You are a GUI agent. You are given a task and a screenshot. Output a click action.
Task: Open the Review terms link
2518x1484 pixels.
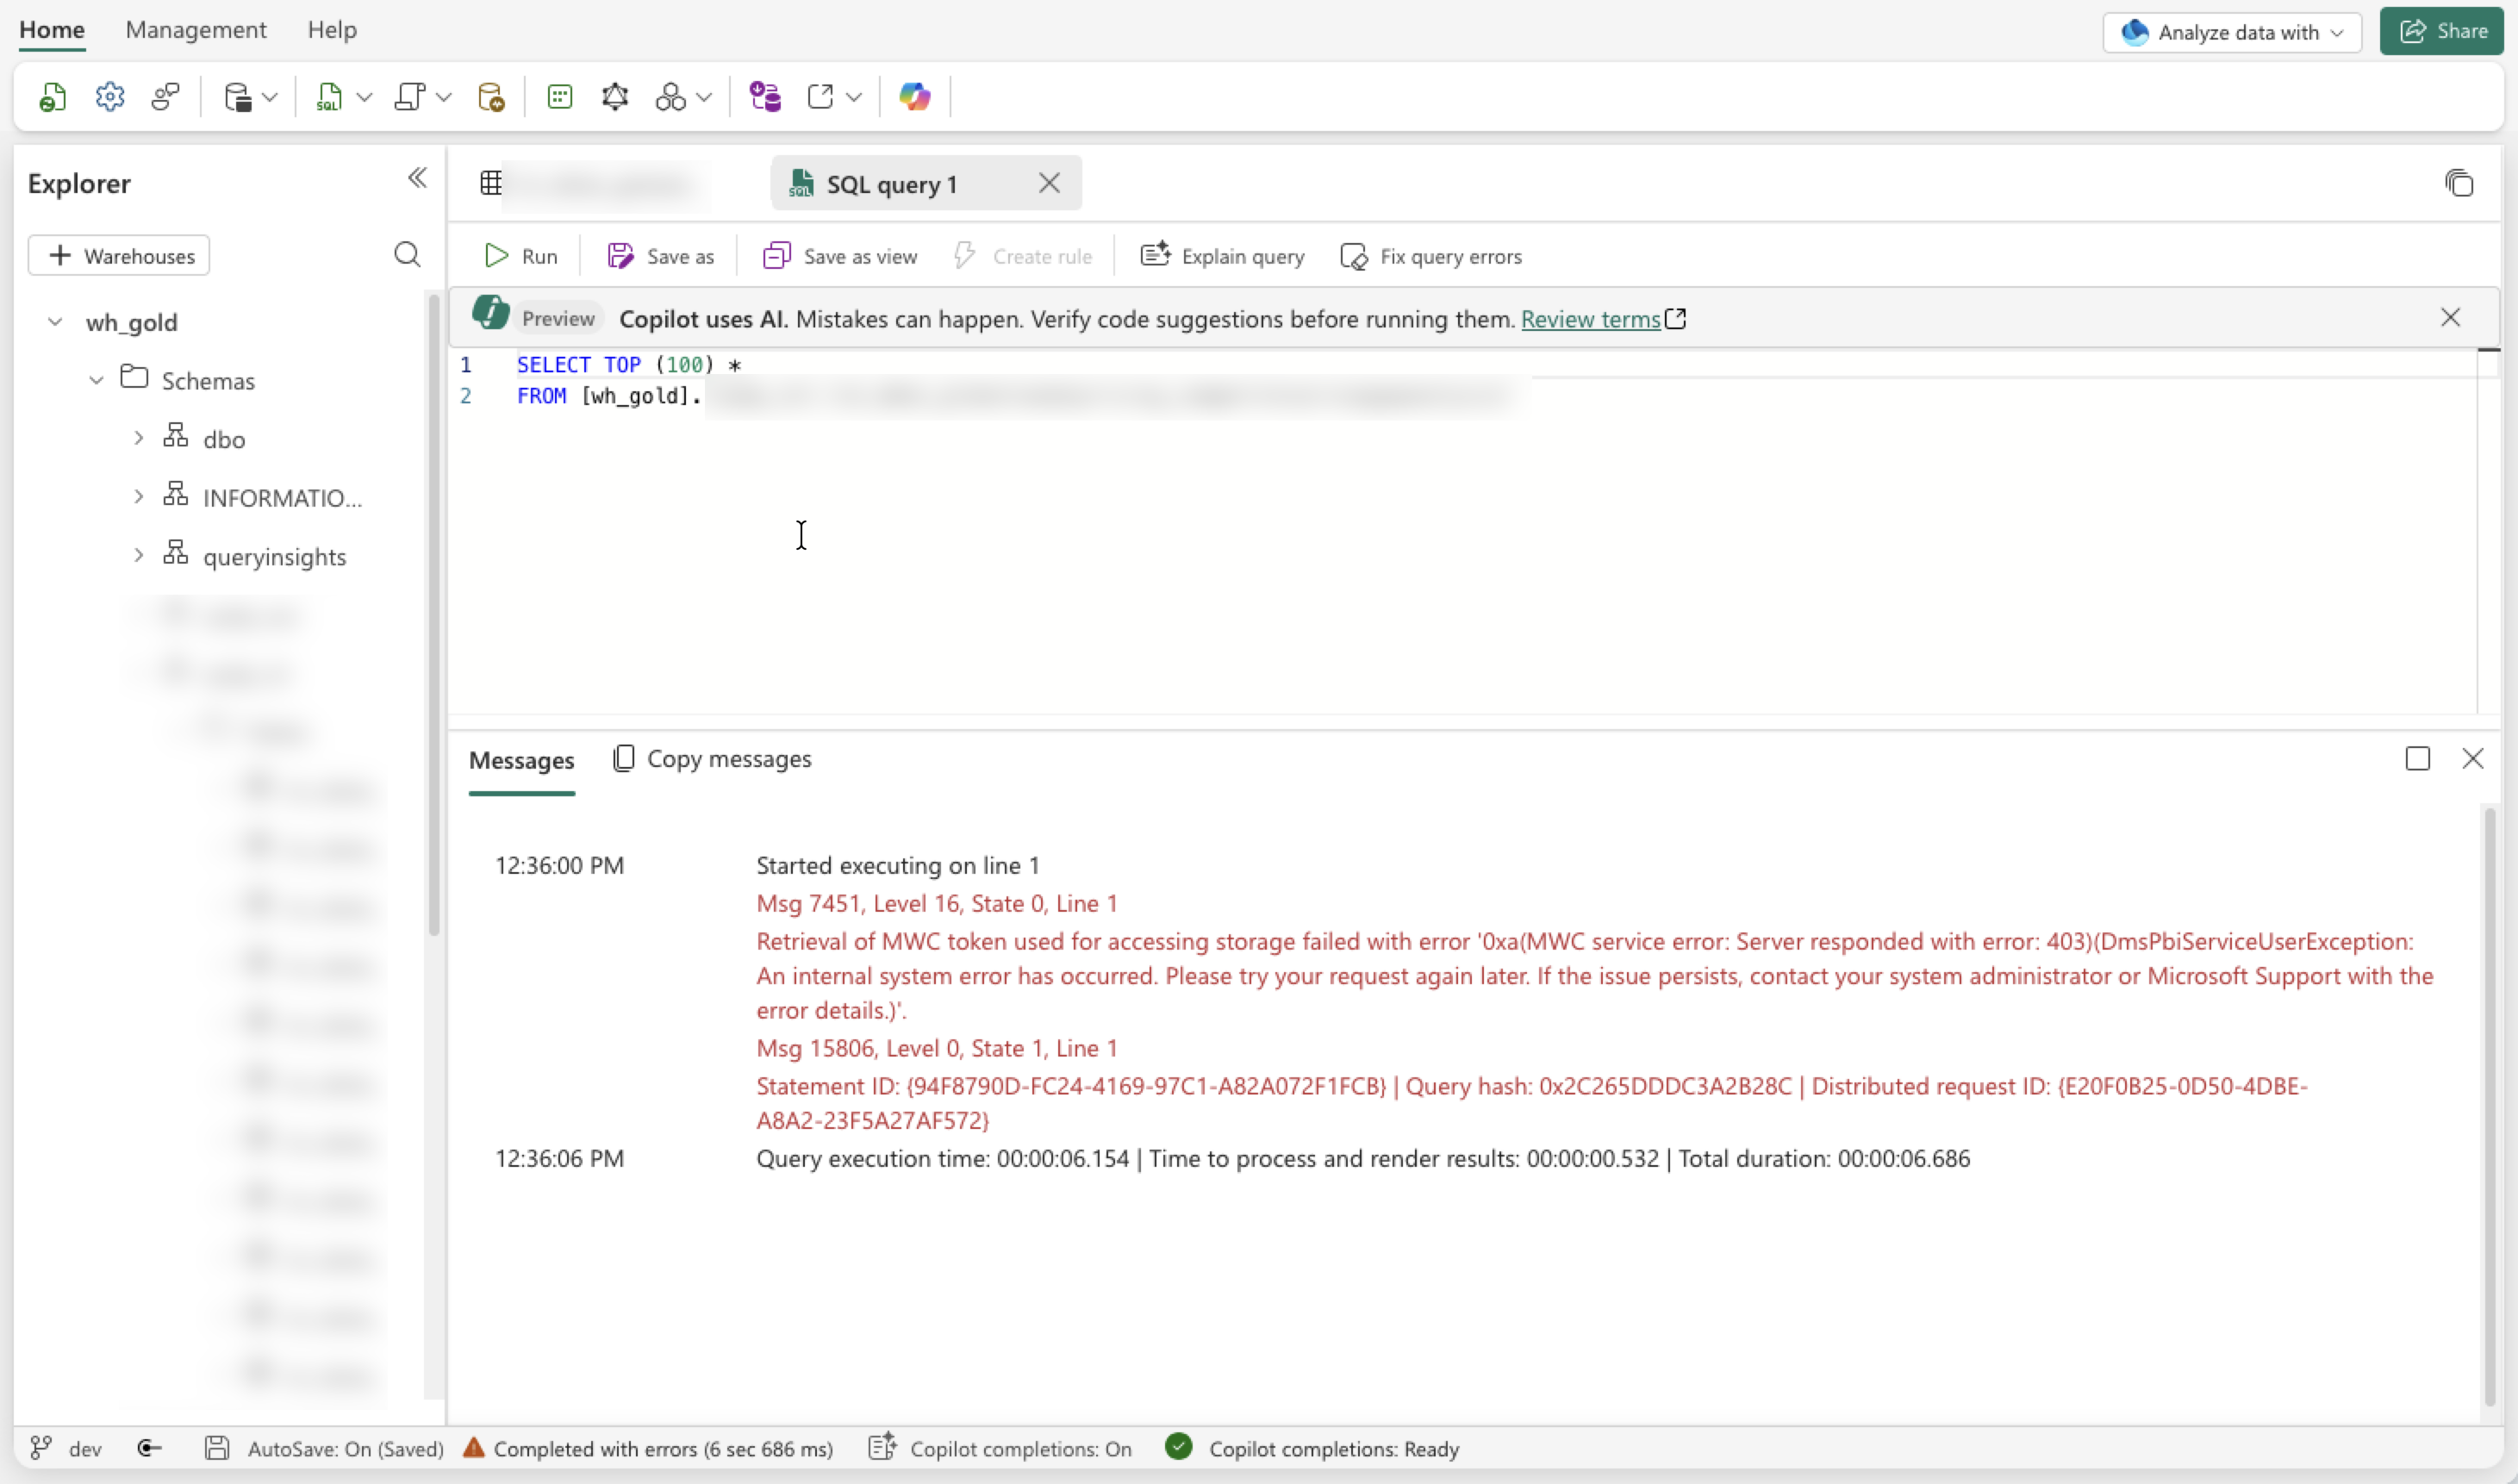click(1591, 319)
